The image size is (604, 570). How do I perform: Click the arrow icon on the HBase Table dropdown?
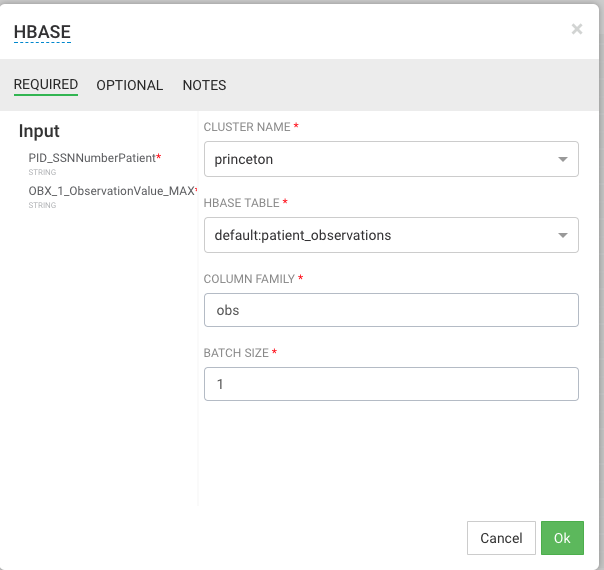coord(562,236)
